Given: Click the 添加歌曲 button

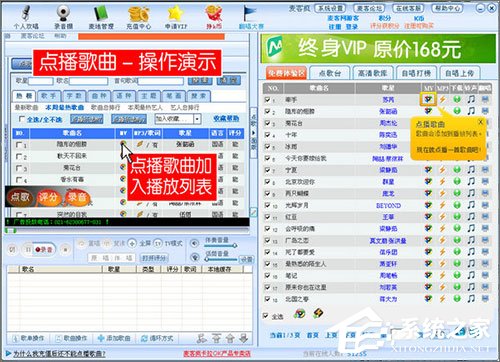Looking at the screenshot, I should point(114,338).
